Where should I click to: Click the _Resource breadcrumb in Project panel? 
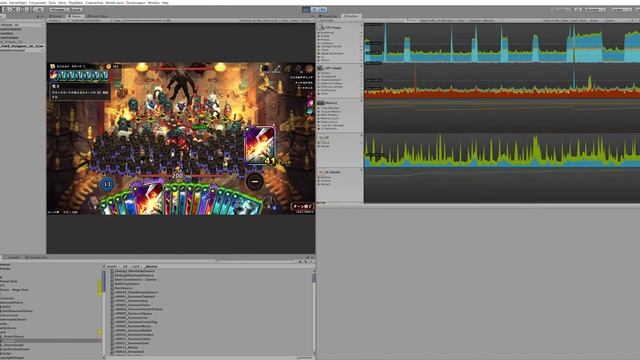151,267
